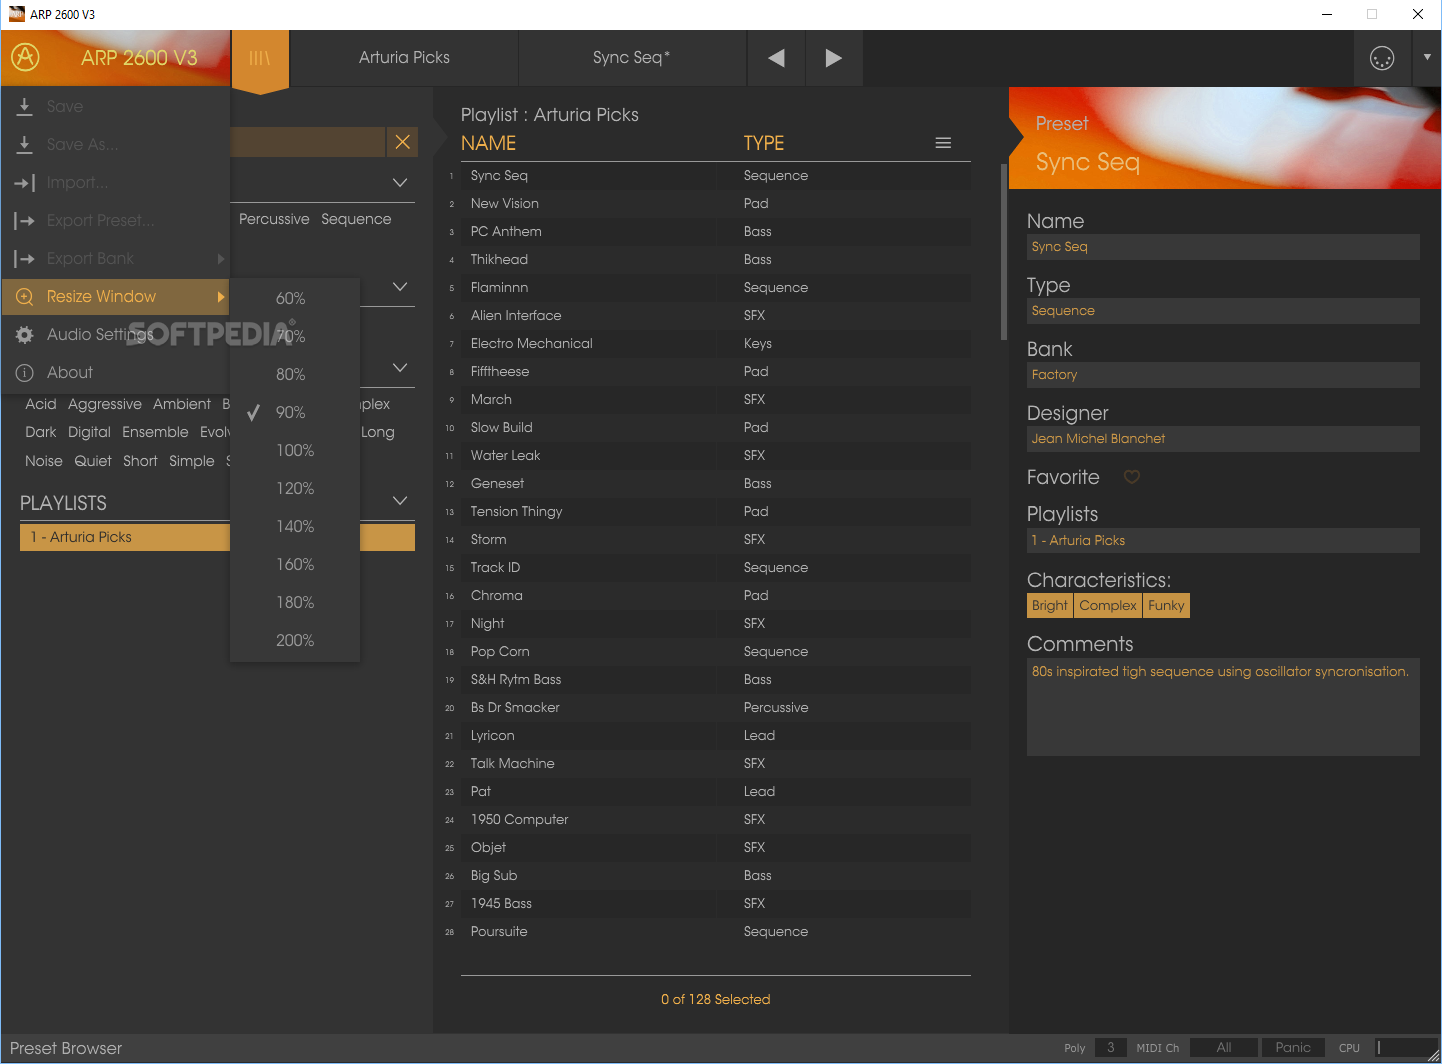This screenshot has height=1064, width=1442.
Task: Toggle the Complex characteristic tag
Action: (x=1108, y=606)
